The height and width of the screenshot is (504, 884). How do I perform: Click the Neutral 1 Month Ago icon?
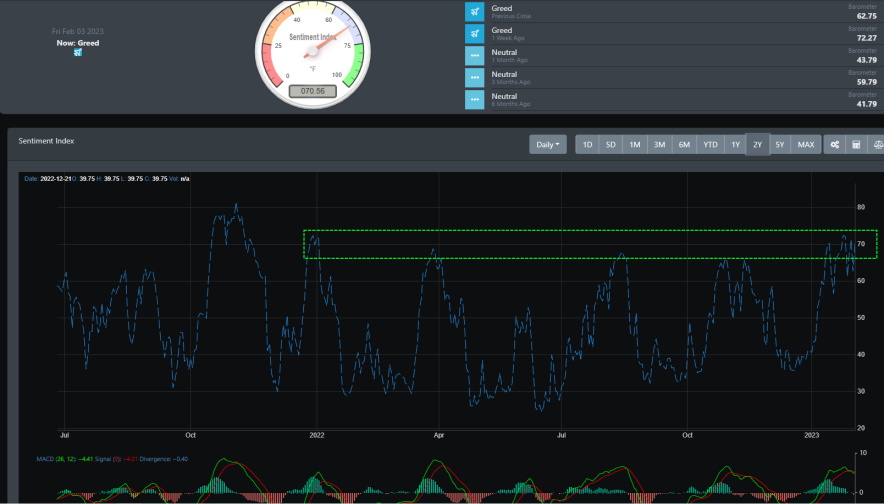[475, 56]
